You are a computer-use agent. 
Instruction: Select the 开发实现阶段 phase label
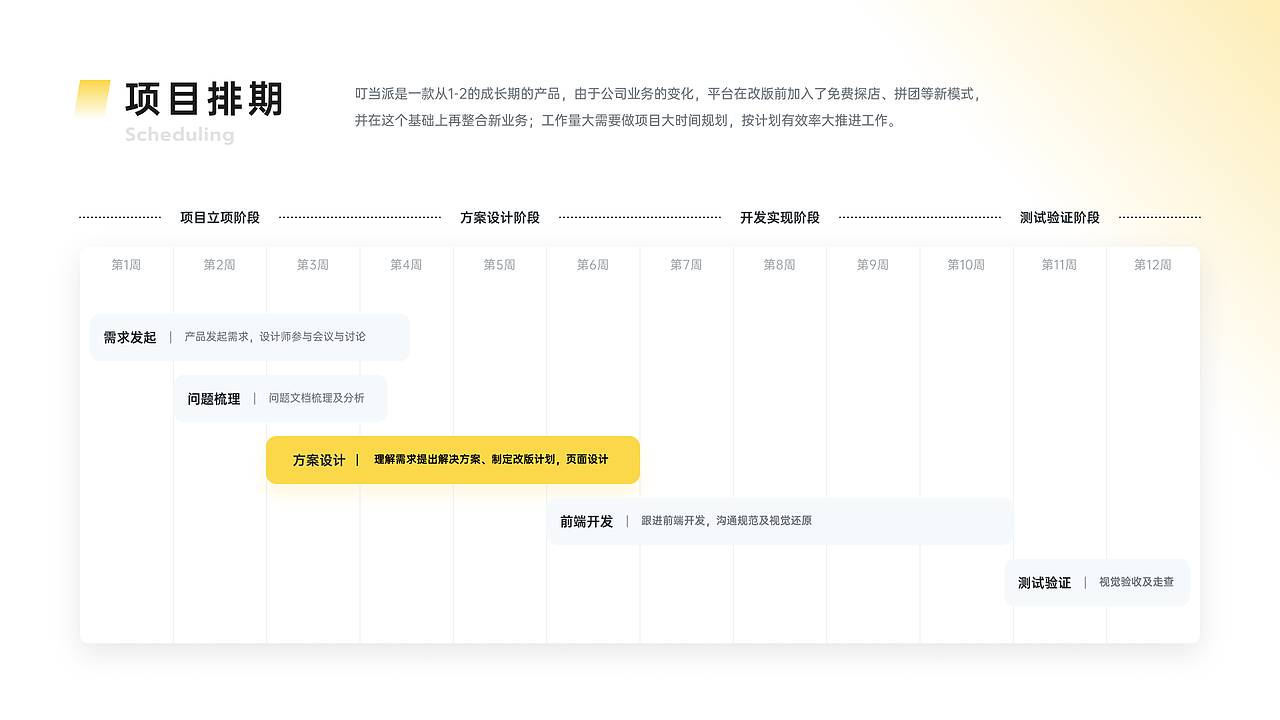click(x=780, y=217)
